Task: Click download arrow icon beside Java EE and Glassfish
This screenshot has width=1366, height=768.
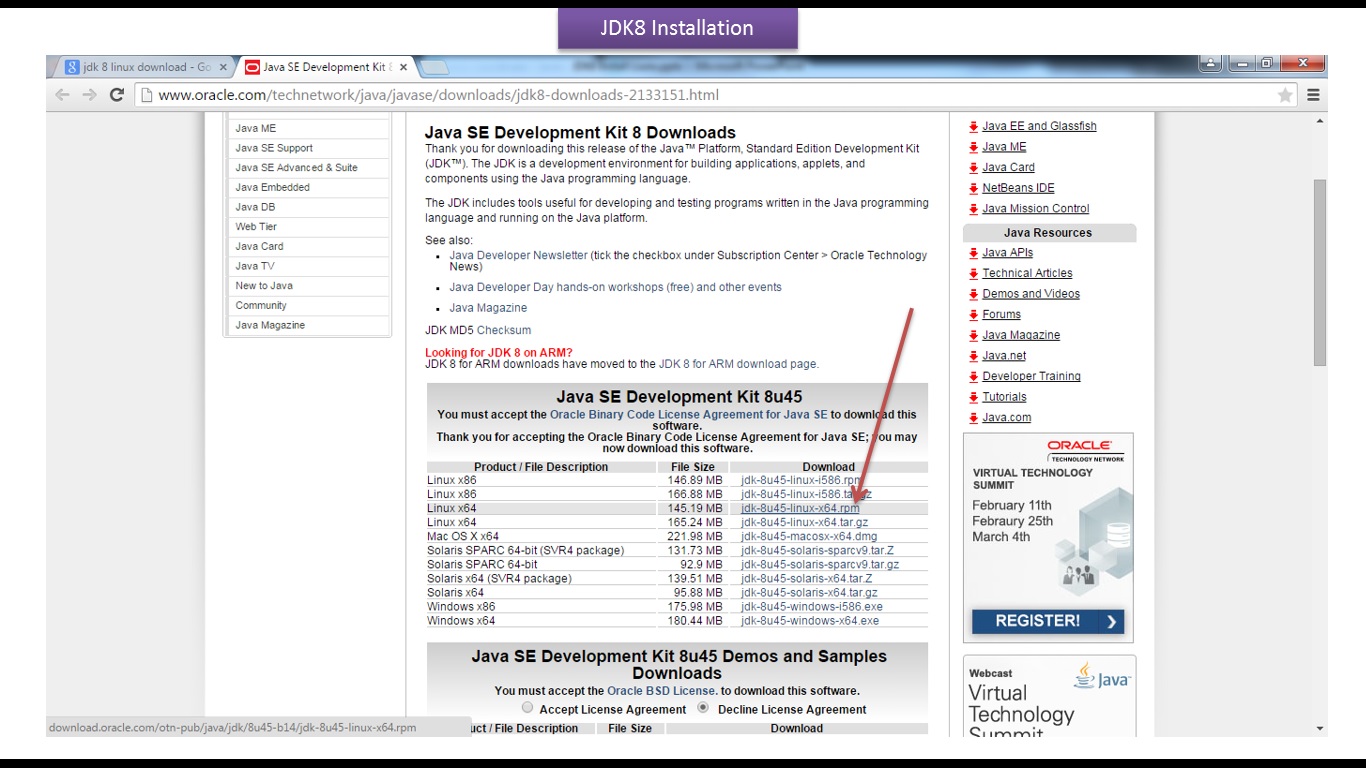Action: point(973,127)
